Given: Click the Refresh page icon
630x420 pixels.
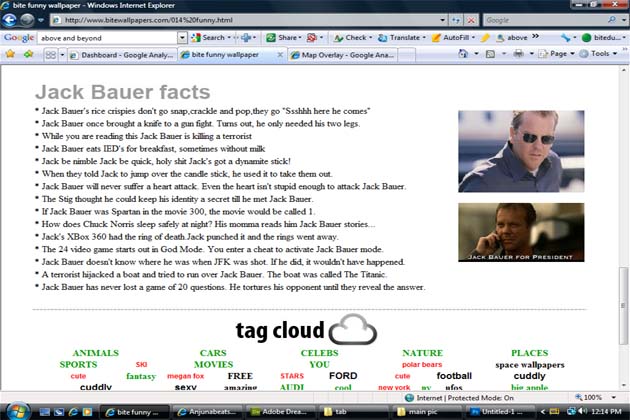Looking at the screenshot, I should [x=453, y=19].
